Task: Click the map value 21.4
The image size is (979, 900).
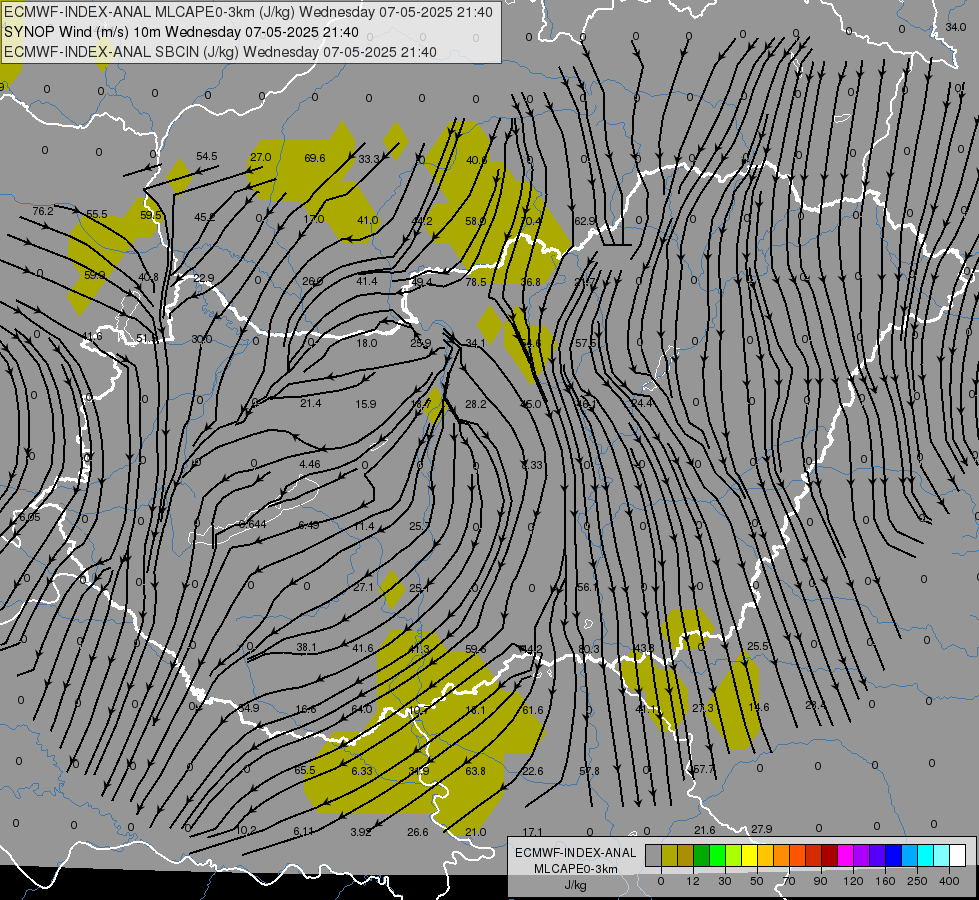Action: [310, 403]
